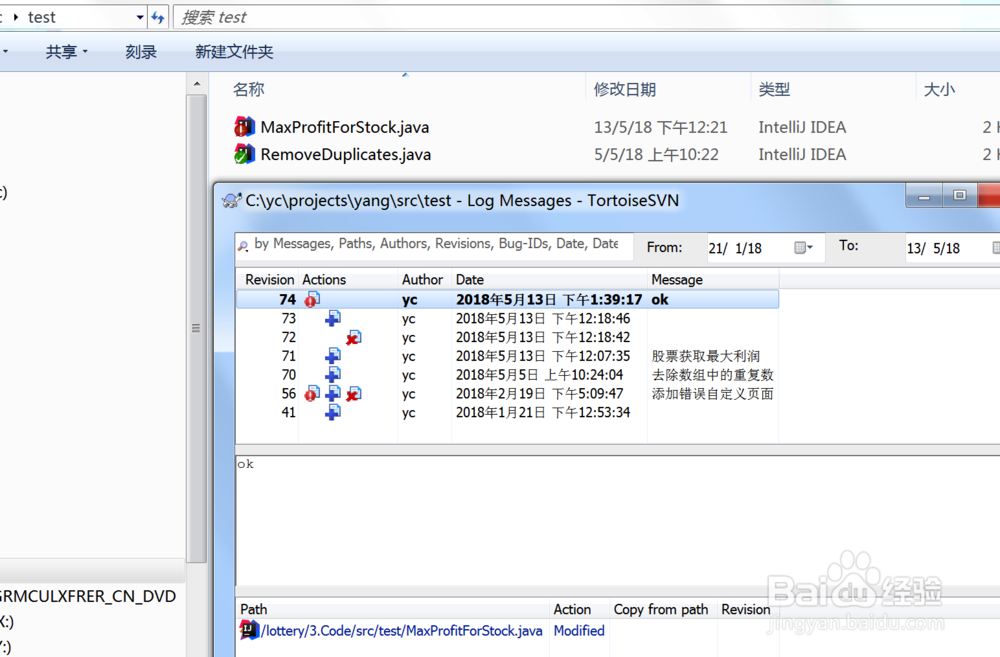Viewport: 1000px width, 657px height.
Task: Click the deleted action icon on revision 72
Action: coord(353,337)
